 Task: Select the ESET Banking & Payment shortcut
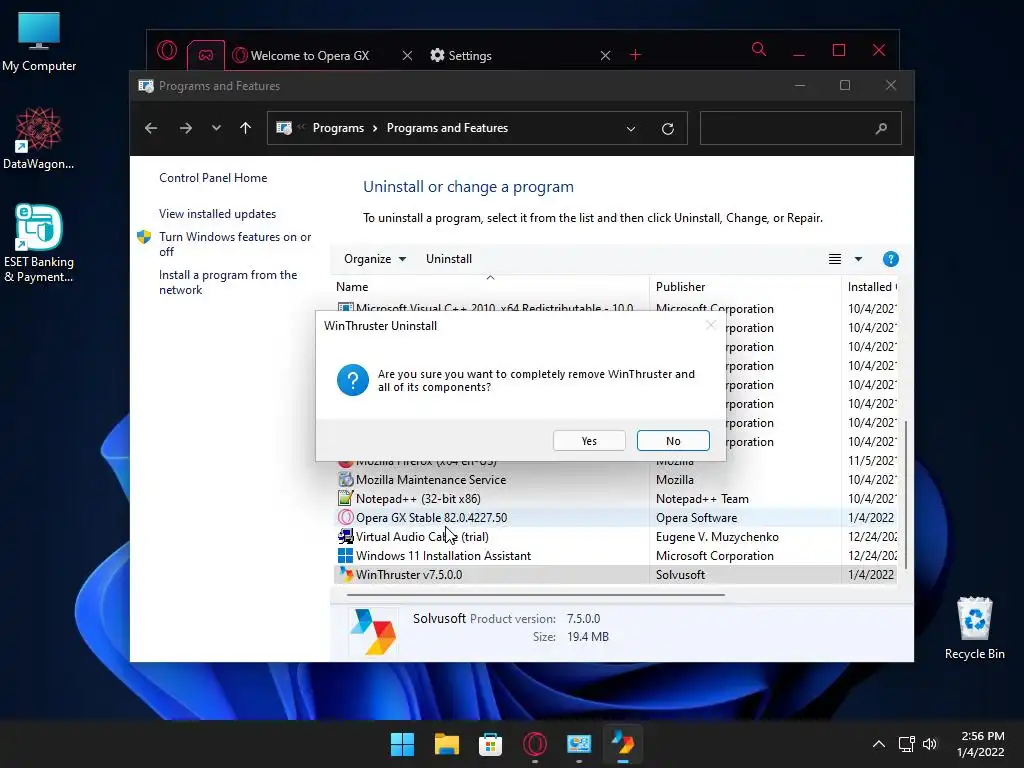click(x=39, y=243)
